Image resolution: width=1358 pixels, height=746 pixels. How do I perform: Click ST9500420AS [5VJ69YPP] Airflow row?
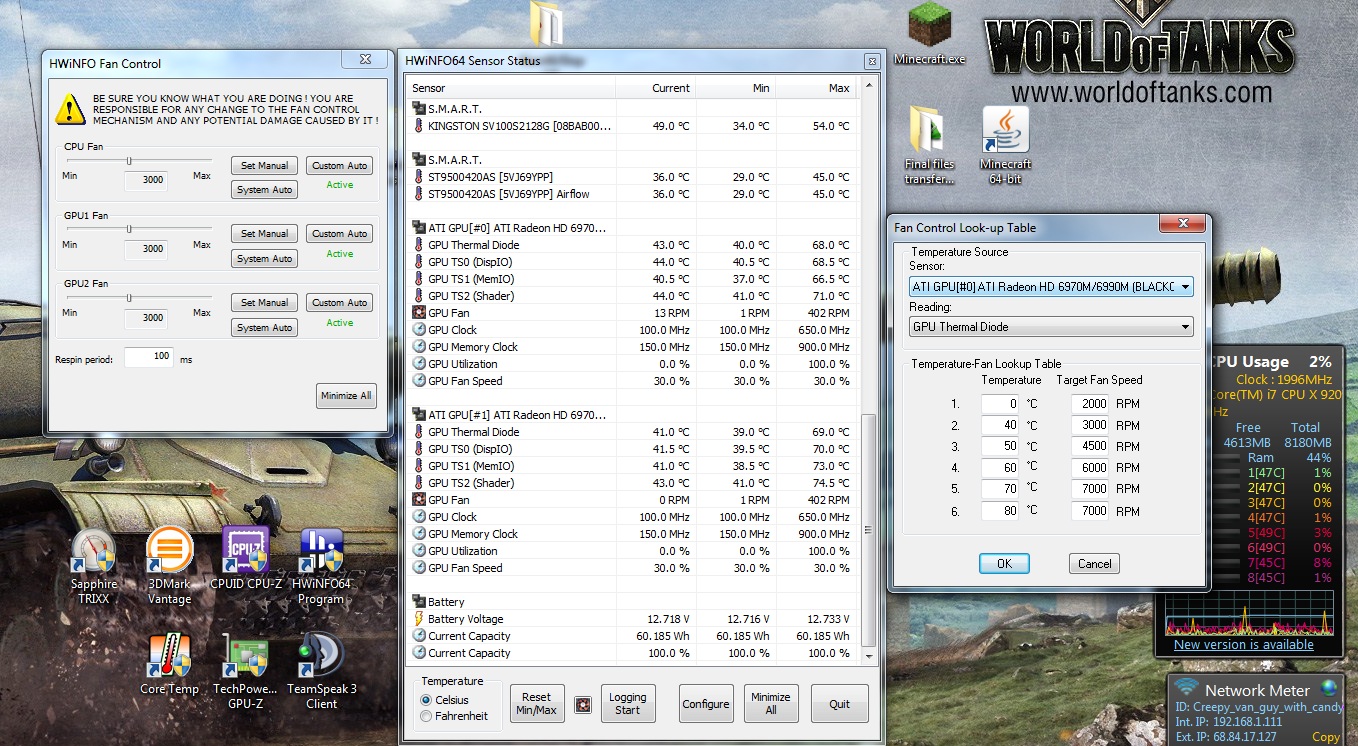[x=634, y=194]
